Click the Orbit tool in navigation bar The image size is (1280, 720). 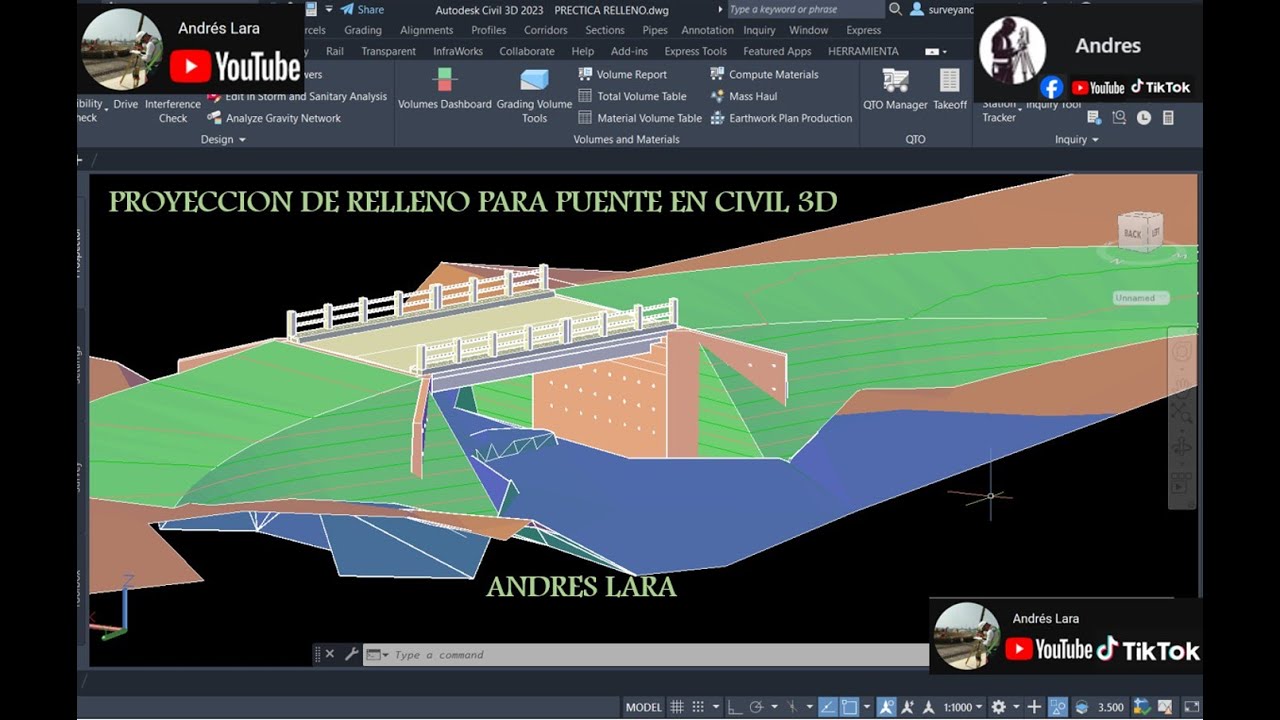[1181, 448]
